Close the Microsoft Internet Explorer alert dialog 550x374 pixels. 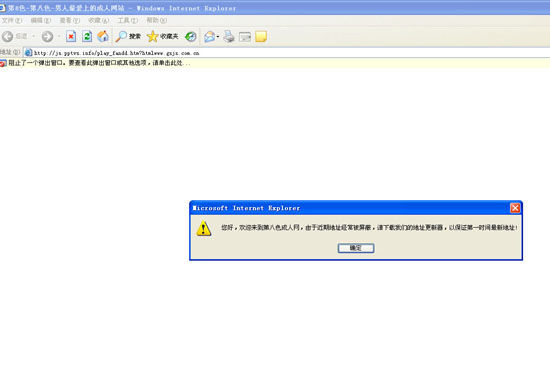pos(515,208)
